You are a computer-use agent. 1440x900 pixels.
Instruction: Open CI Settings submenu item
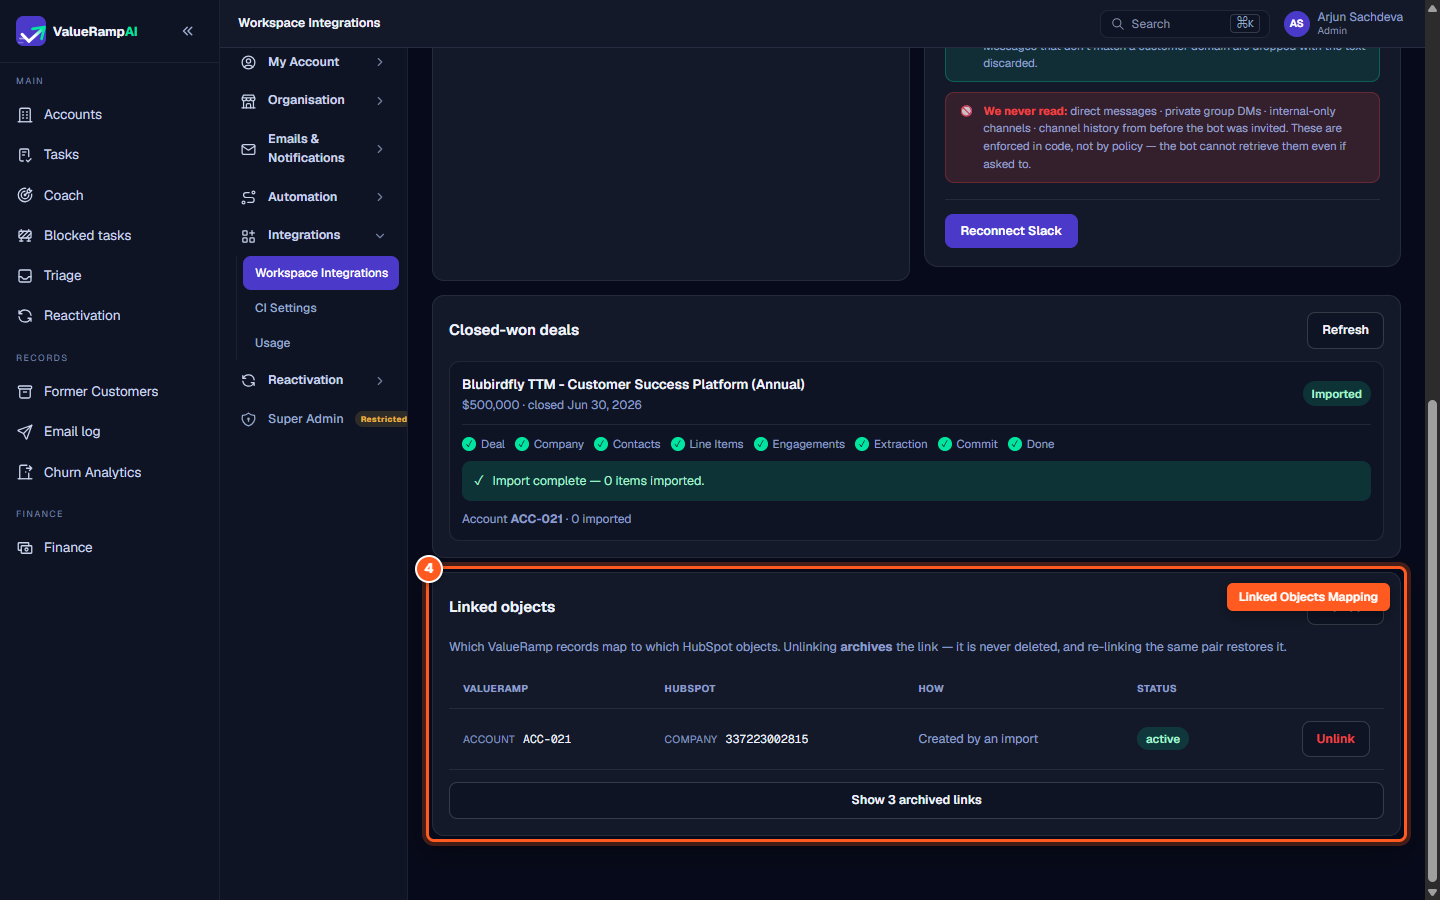[x=286, y=308]
